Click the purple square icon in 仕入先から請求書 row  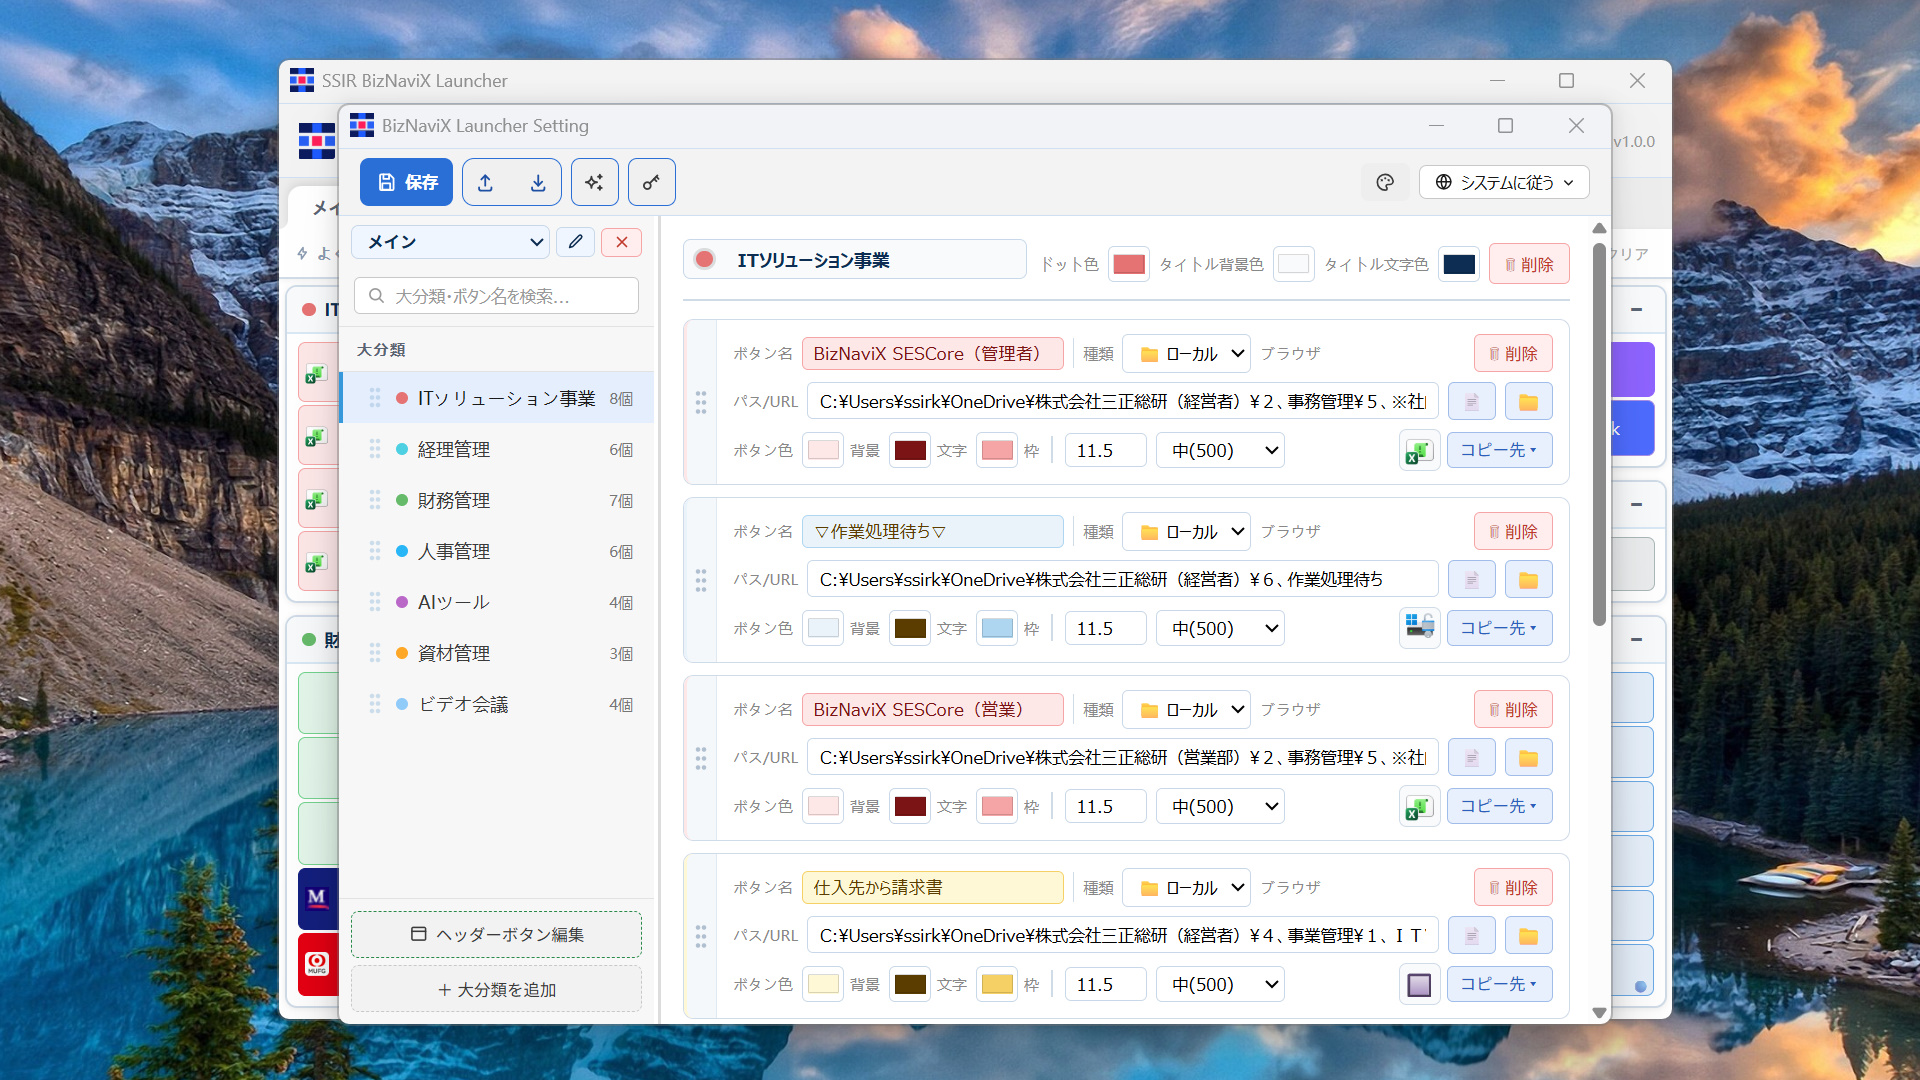1419,984
